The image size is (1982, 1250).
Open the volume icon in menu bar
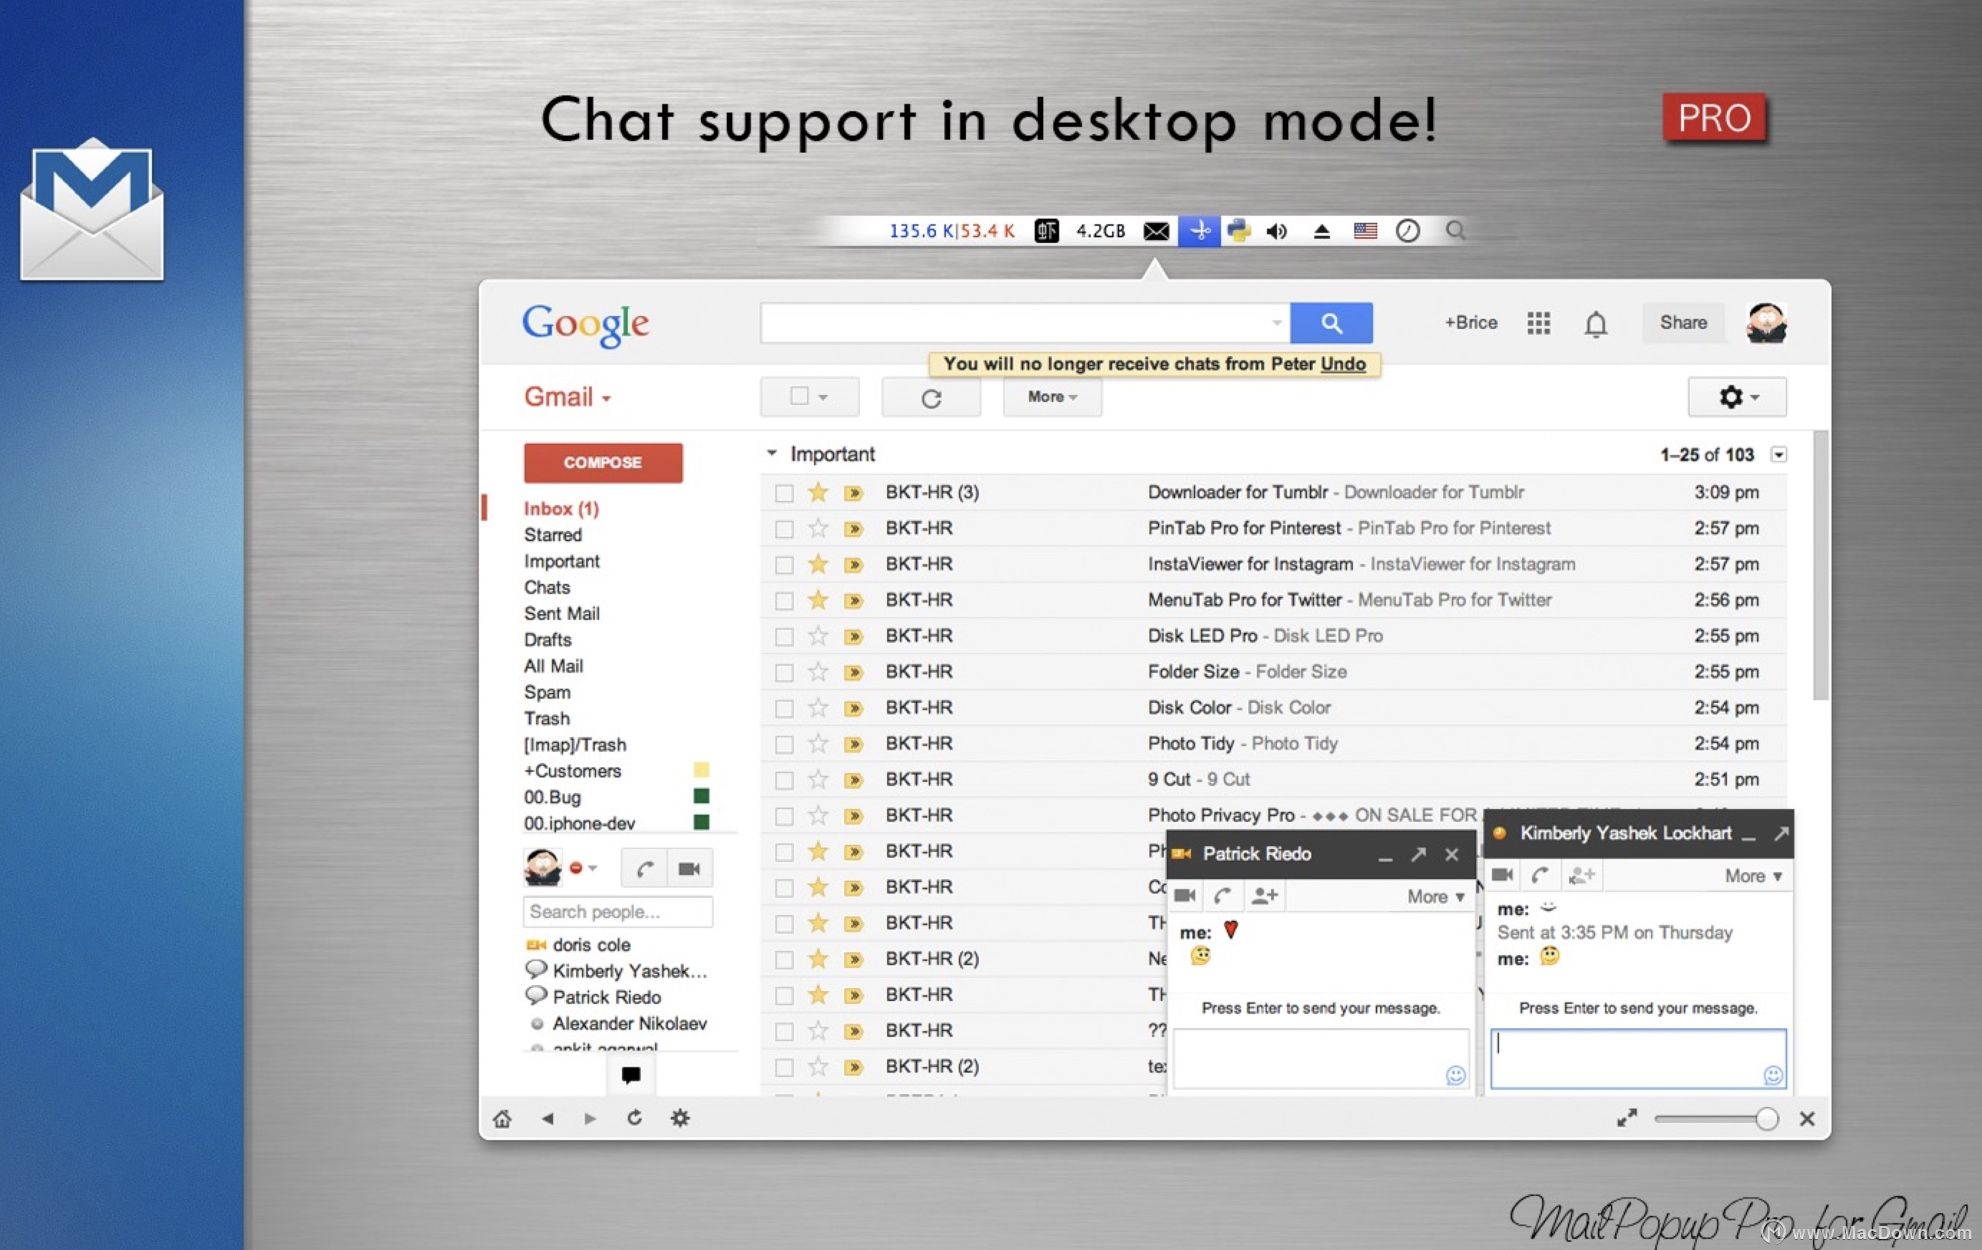[1277, 231]
